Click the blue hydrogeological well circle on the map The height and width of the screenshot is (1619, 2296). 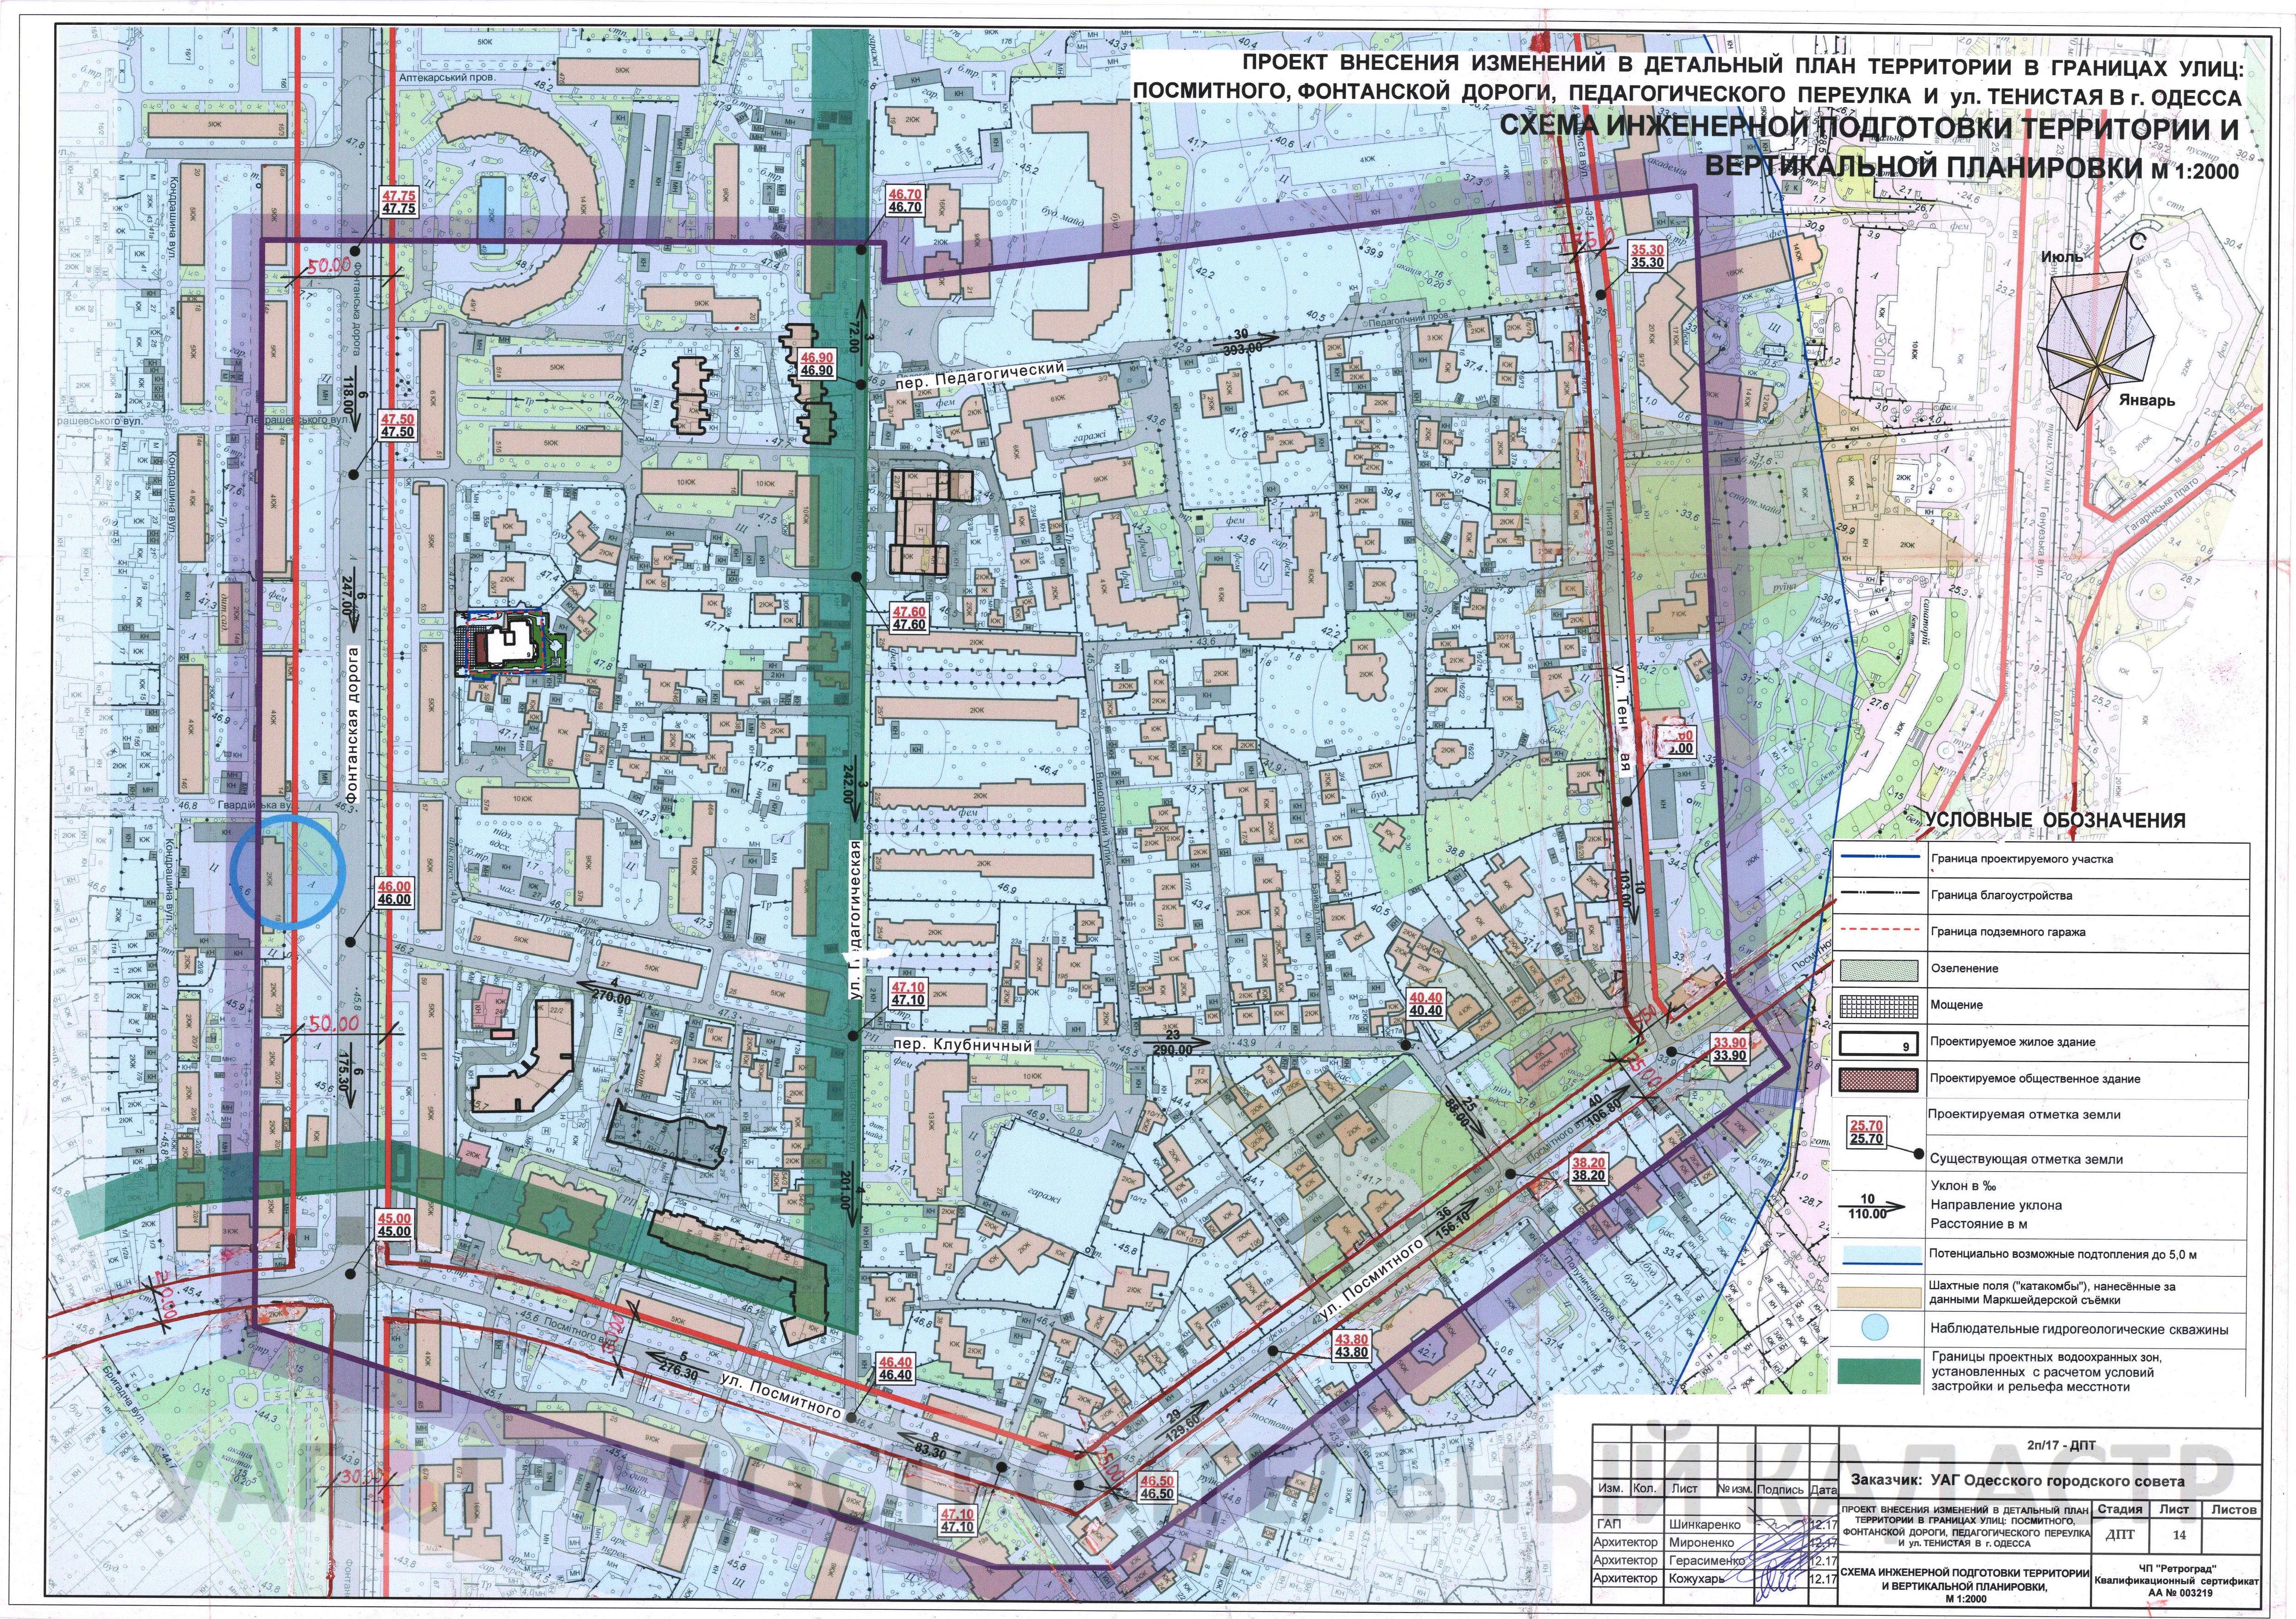(287, 872)
